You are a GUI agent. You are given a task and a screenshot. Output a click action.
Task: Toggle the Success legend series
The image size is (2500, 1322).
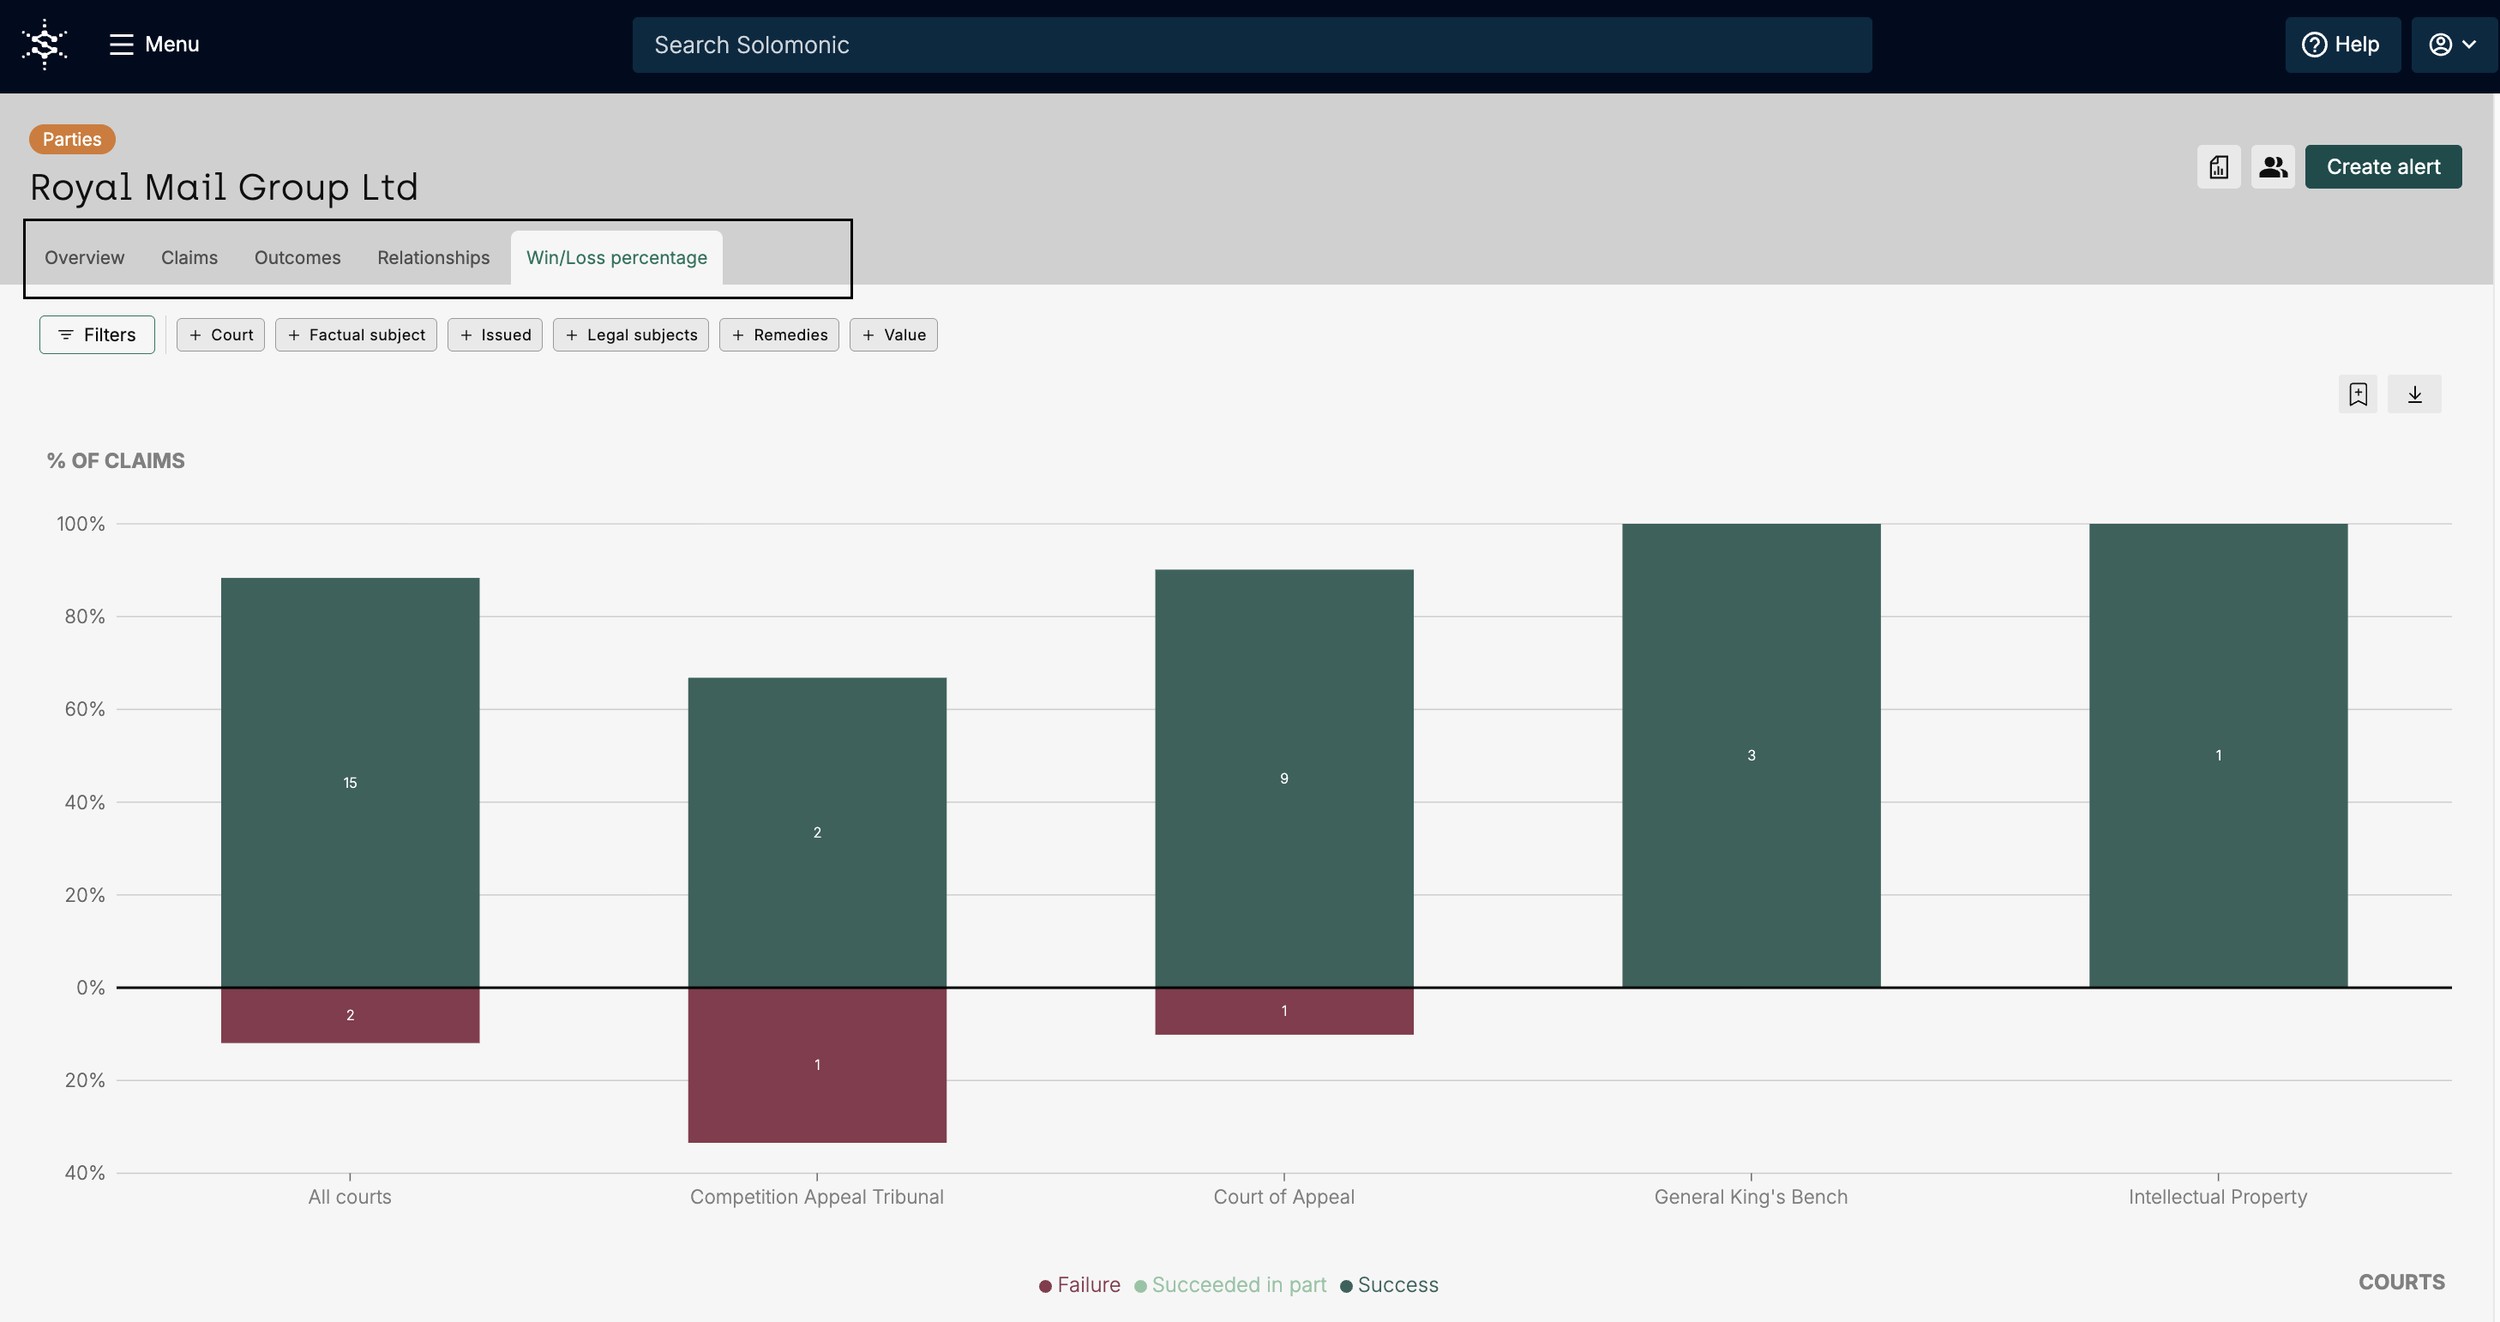(x=1389, y=1285)
